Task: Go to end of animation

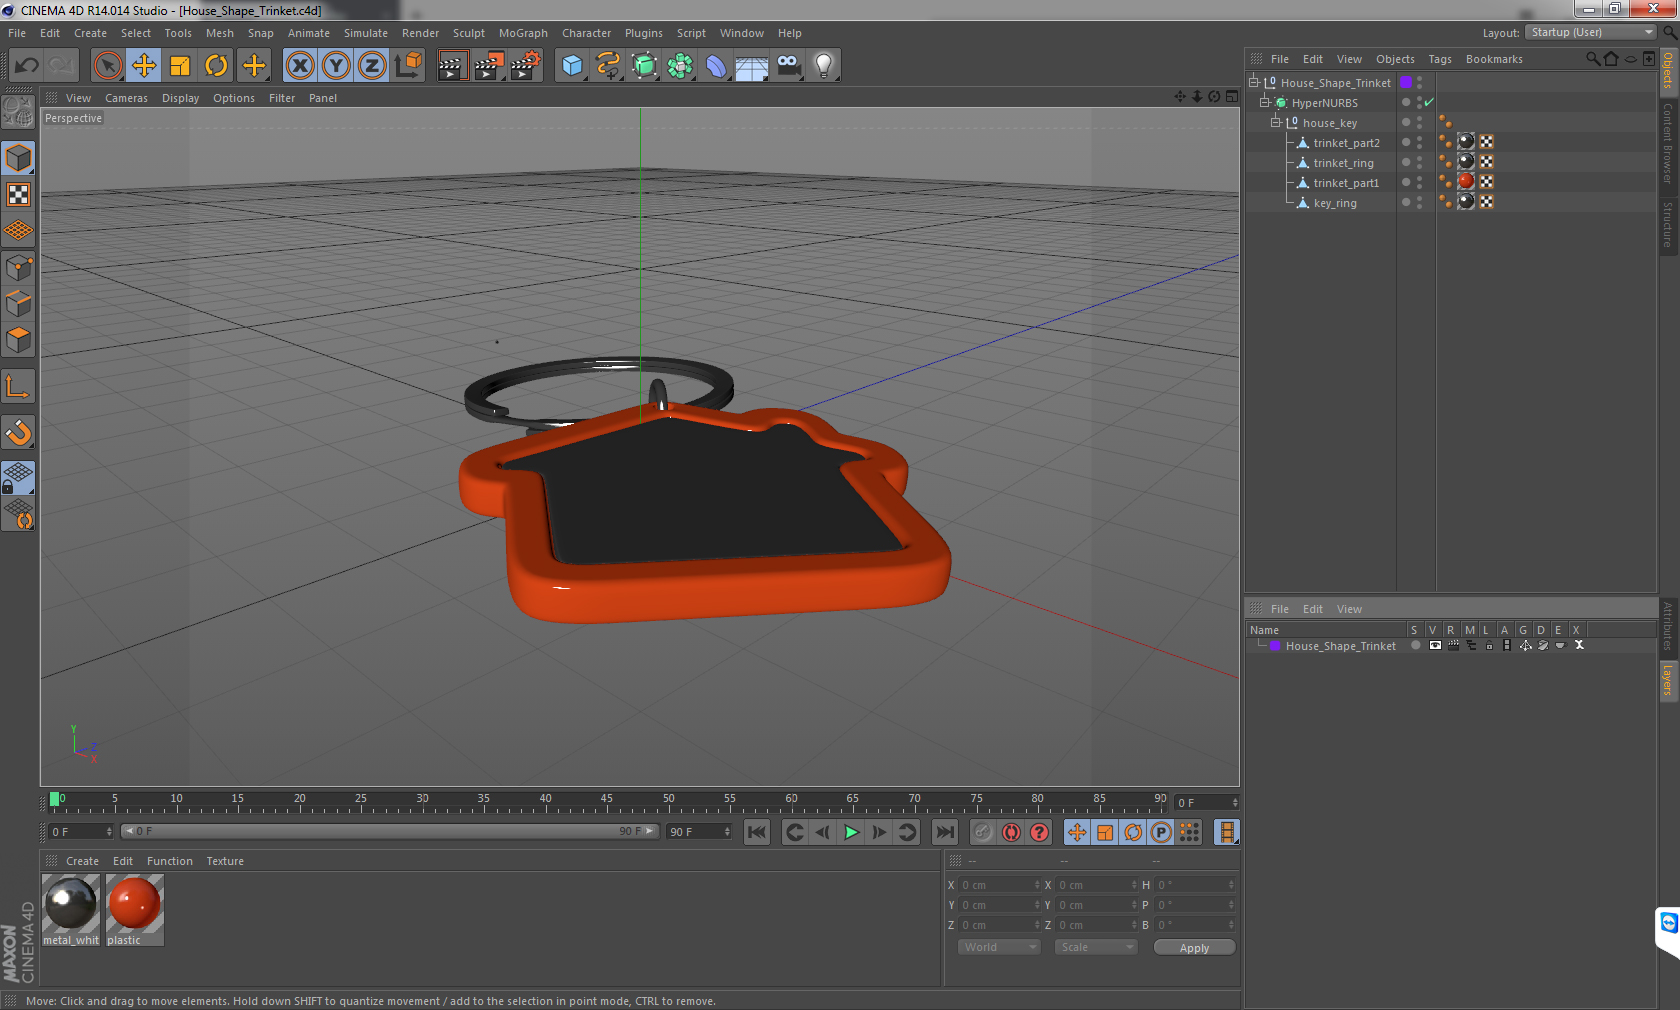Action: pos(944,832)
